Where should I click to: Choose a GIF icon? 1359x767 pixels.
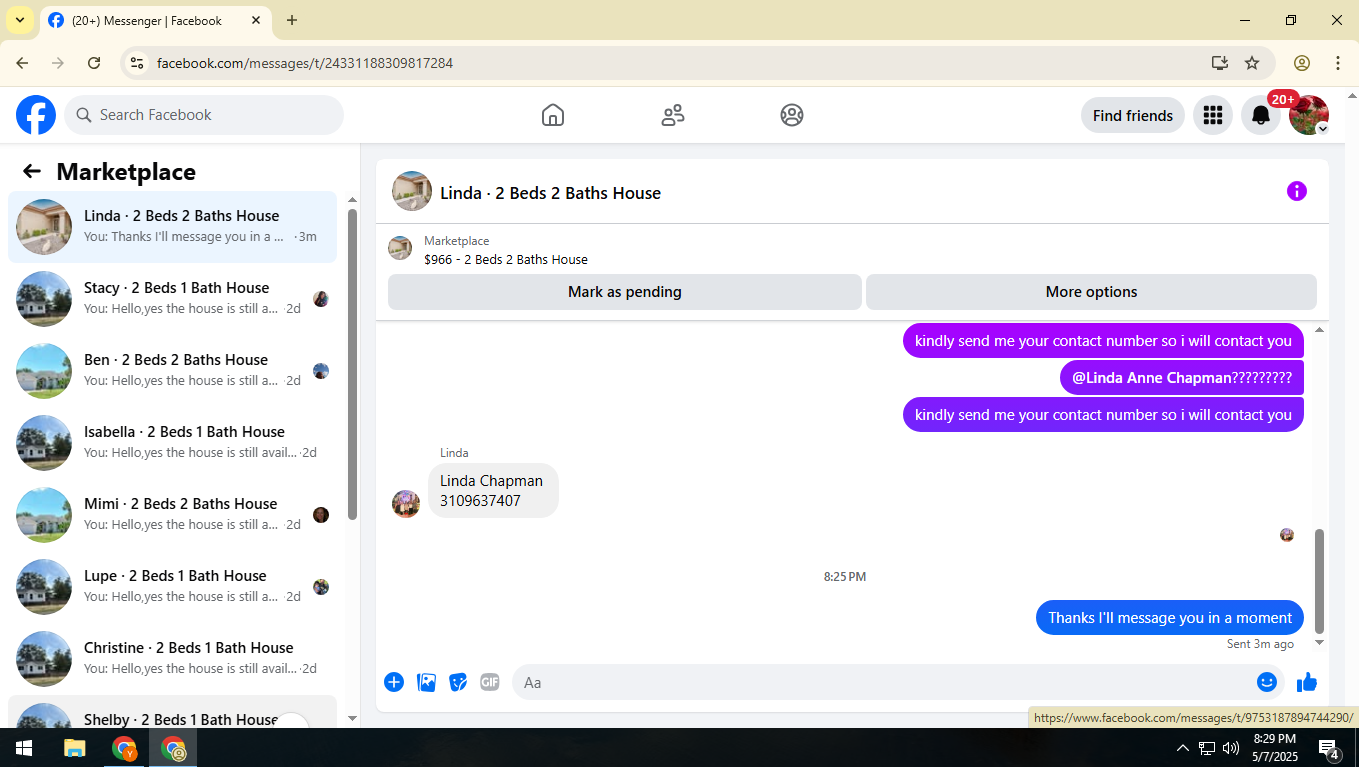tap(489, 682)
